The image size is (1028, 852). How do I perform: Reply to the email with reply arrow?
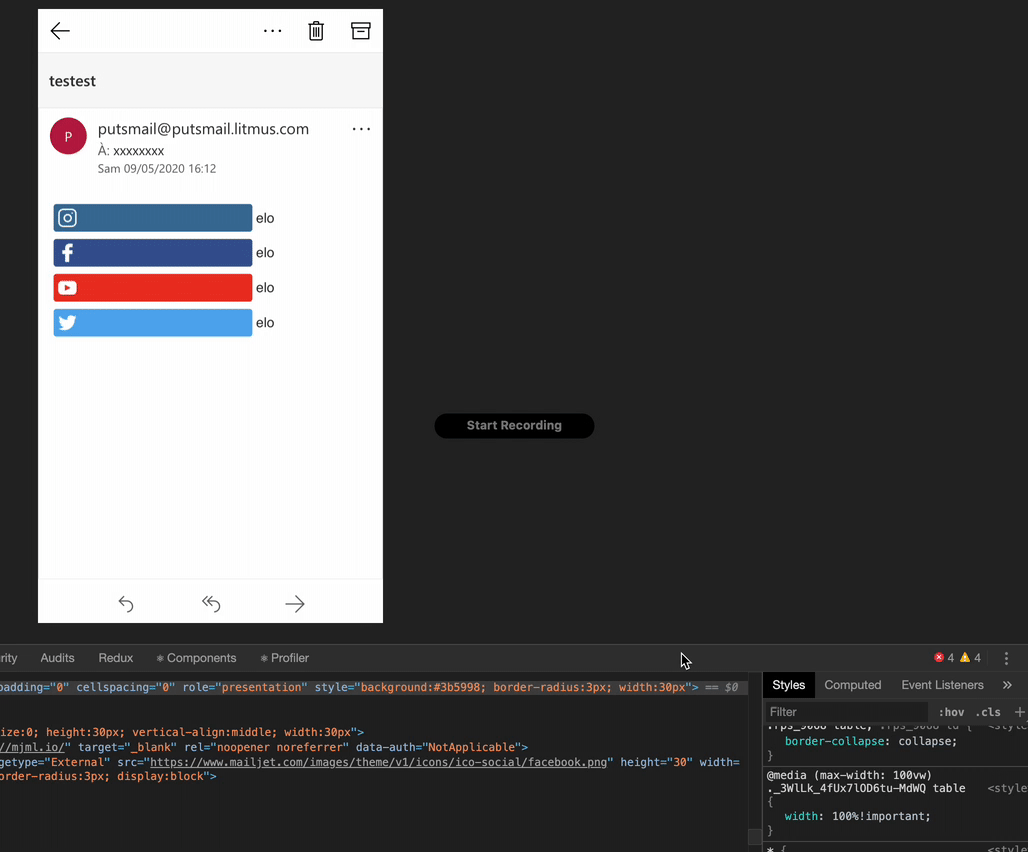pos(126,603)
